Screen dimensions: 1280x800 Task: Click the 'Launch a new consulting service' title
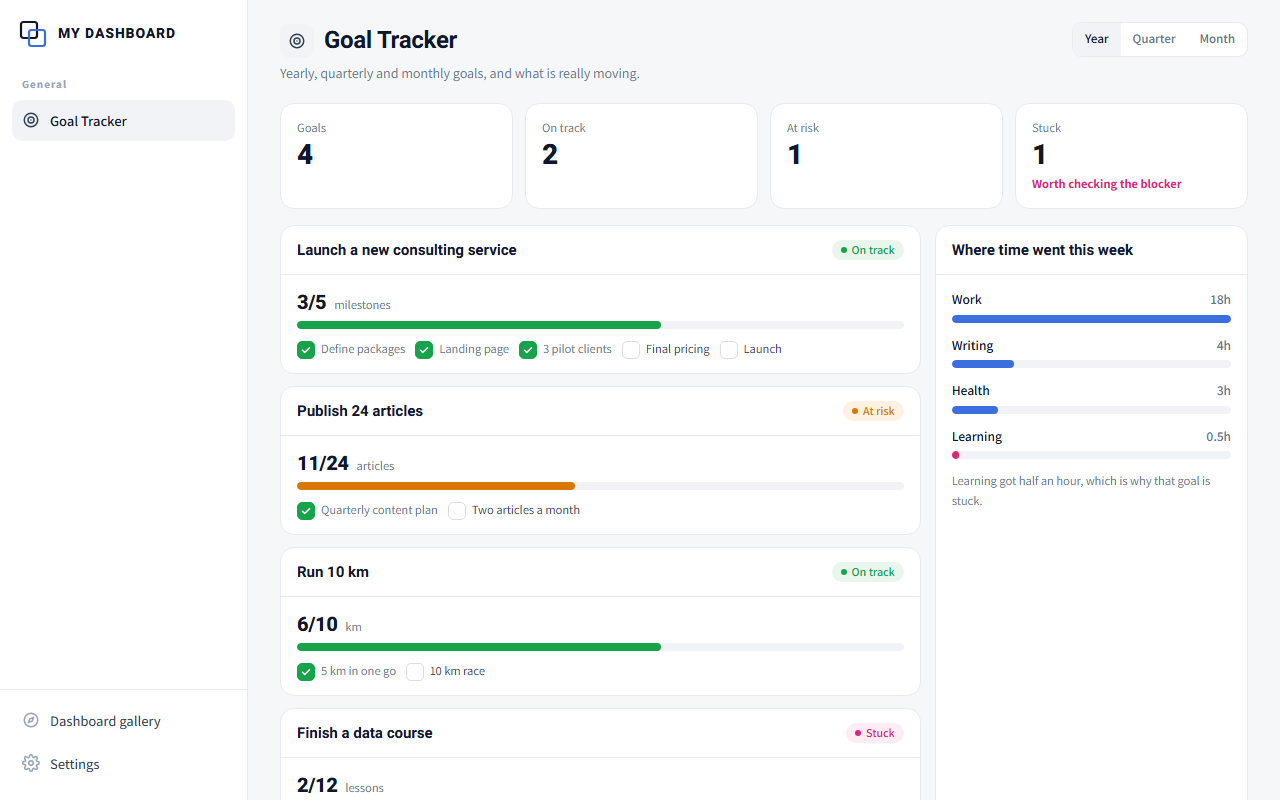point(407,250)
